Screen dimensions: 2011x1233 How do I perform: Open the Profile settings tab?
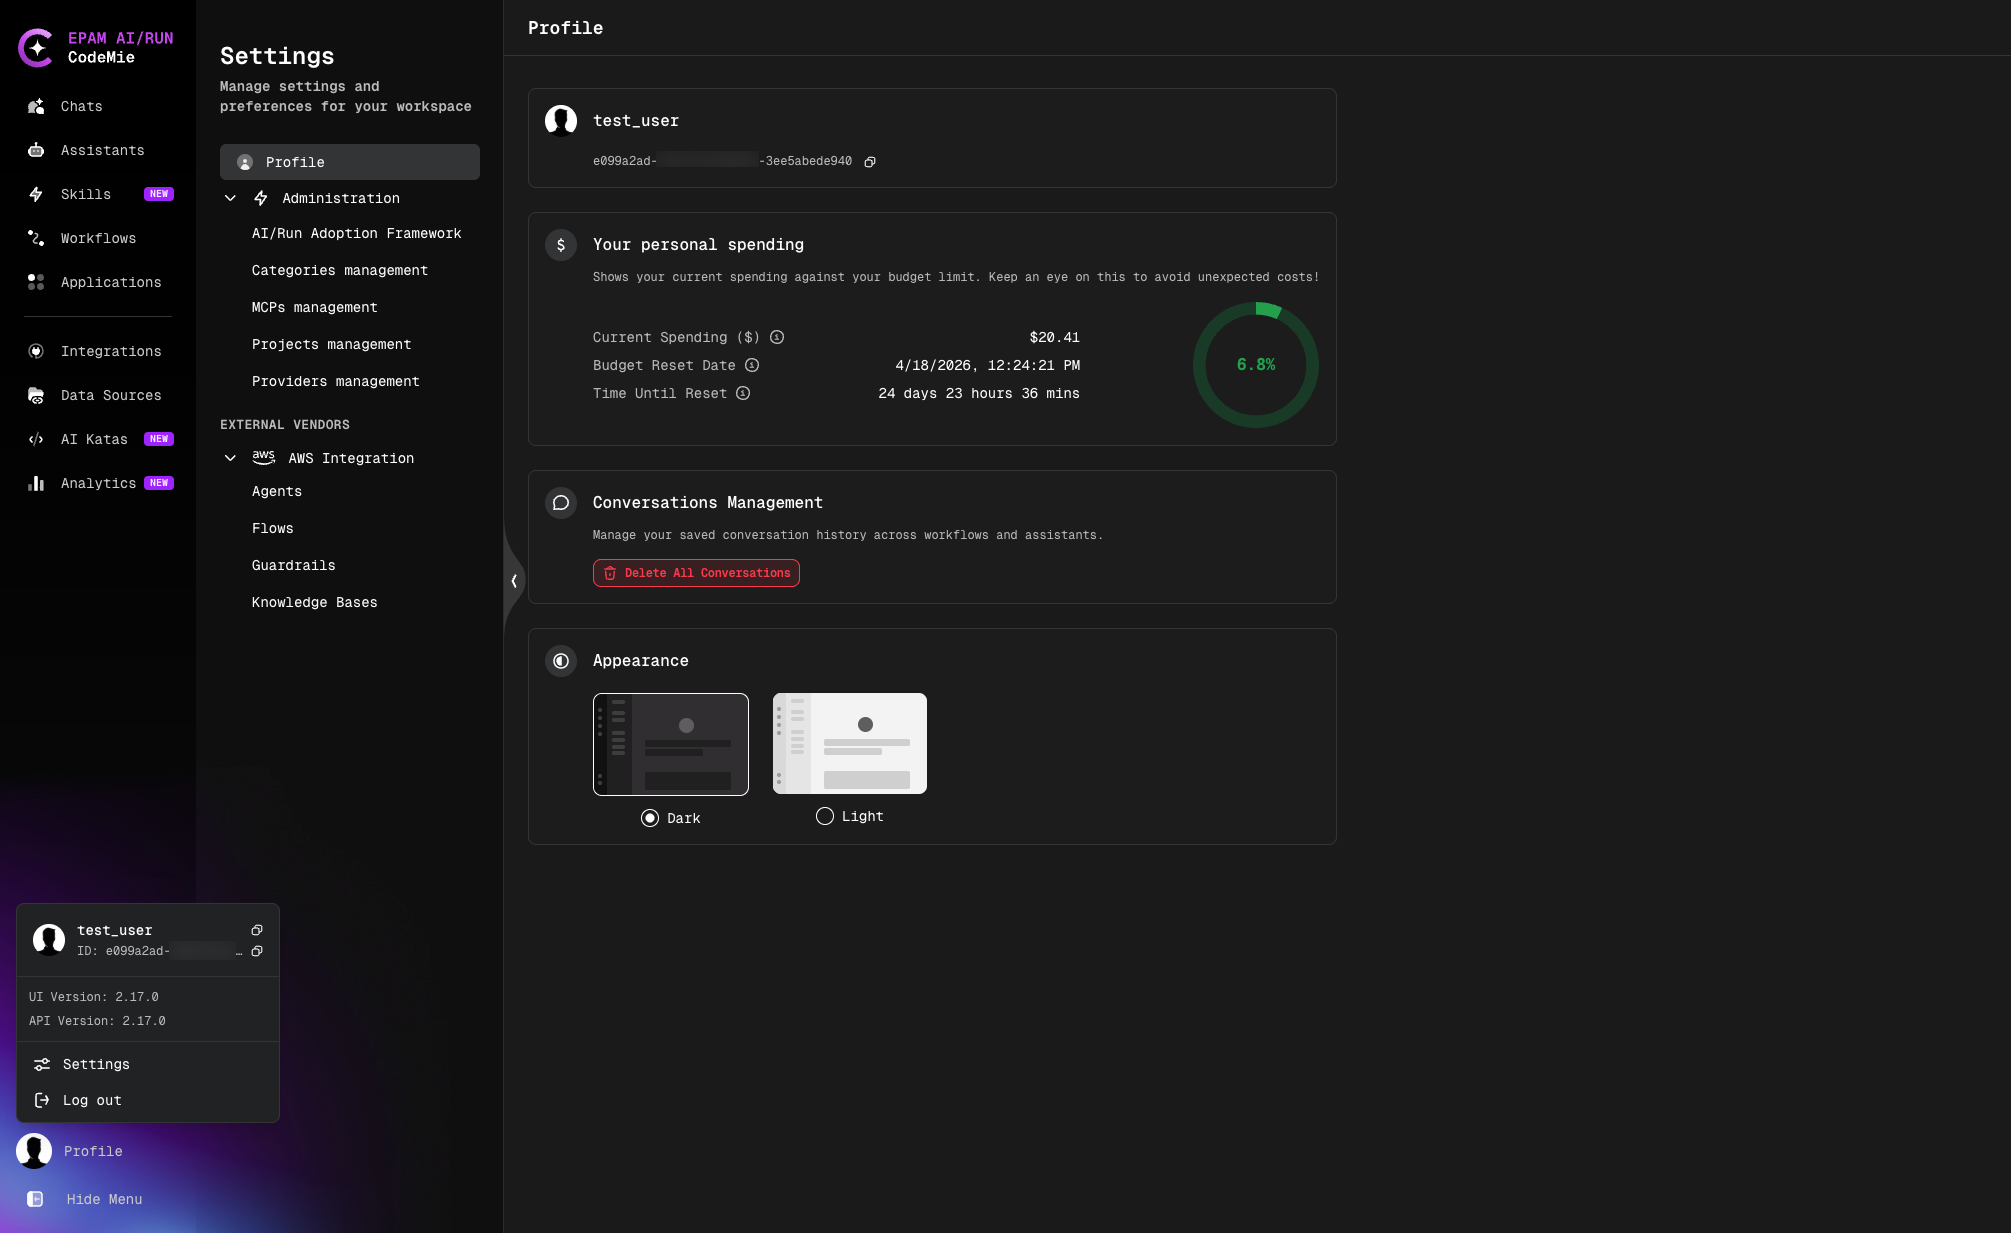[350, 162]
